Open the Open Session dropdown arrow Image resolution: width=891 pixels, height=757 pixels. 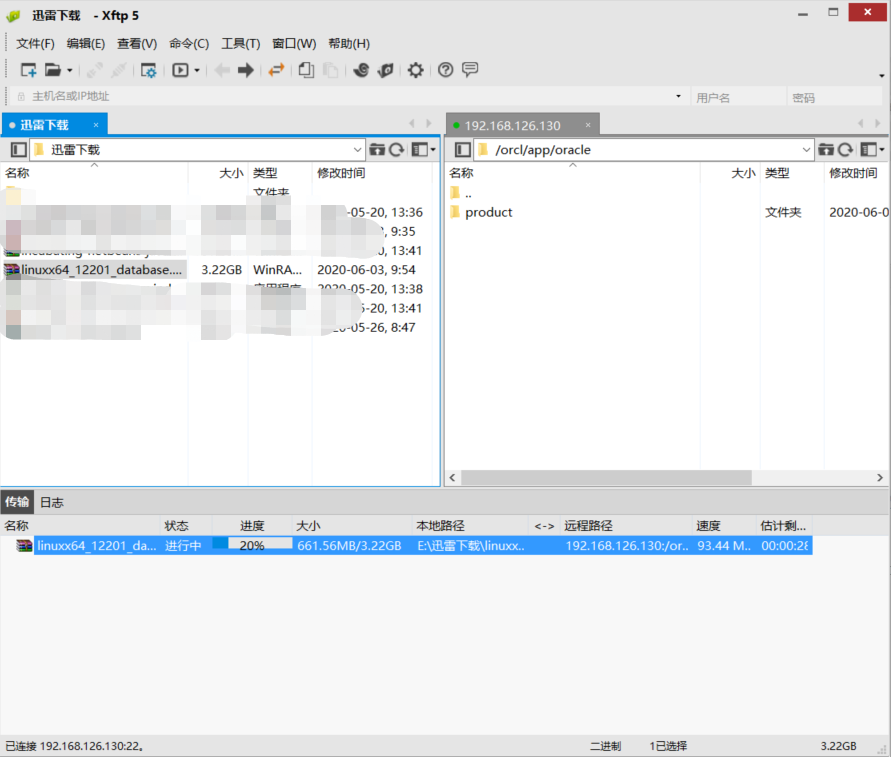pos(70,70)
